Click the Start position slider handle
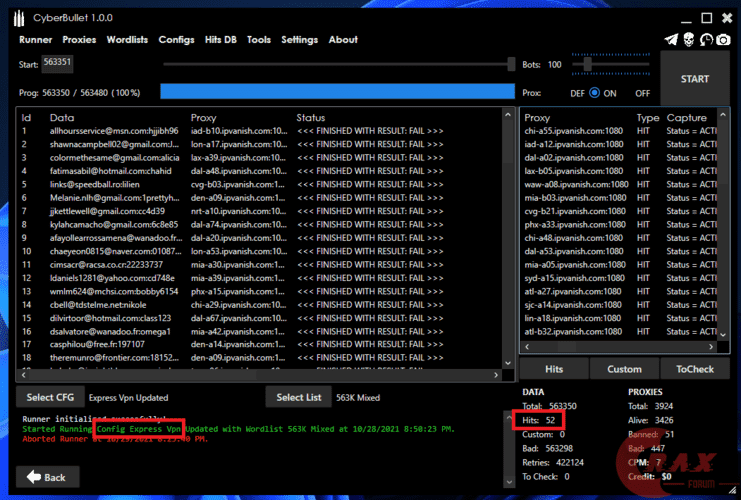The image size is (741, 500). pyautogui.click(x=511, y=64)
